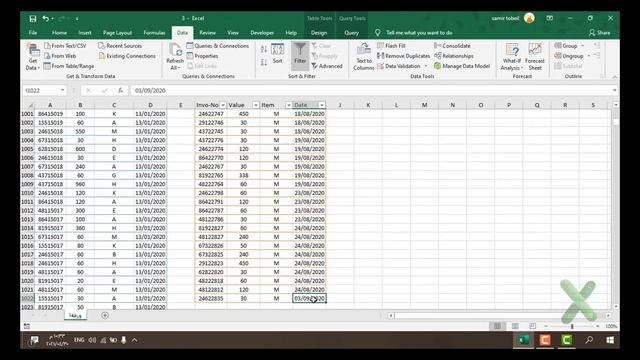Open Manage Data Model
This screenshot has width=640, height=360.
462,66
